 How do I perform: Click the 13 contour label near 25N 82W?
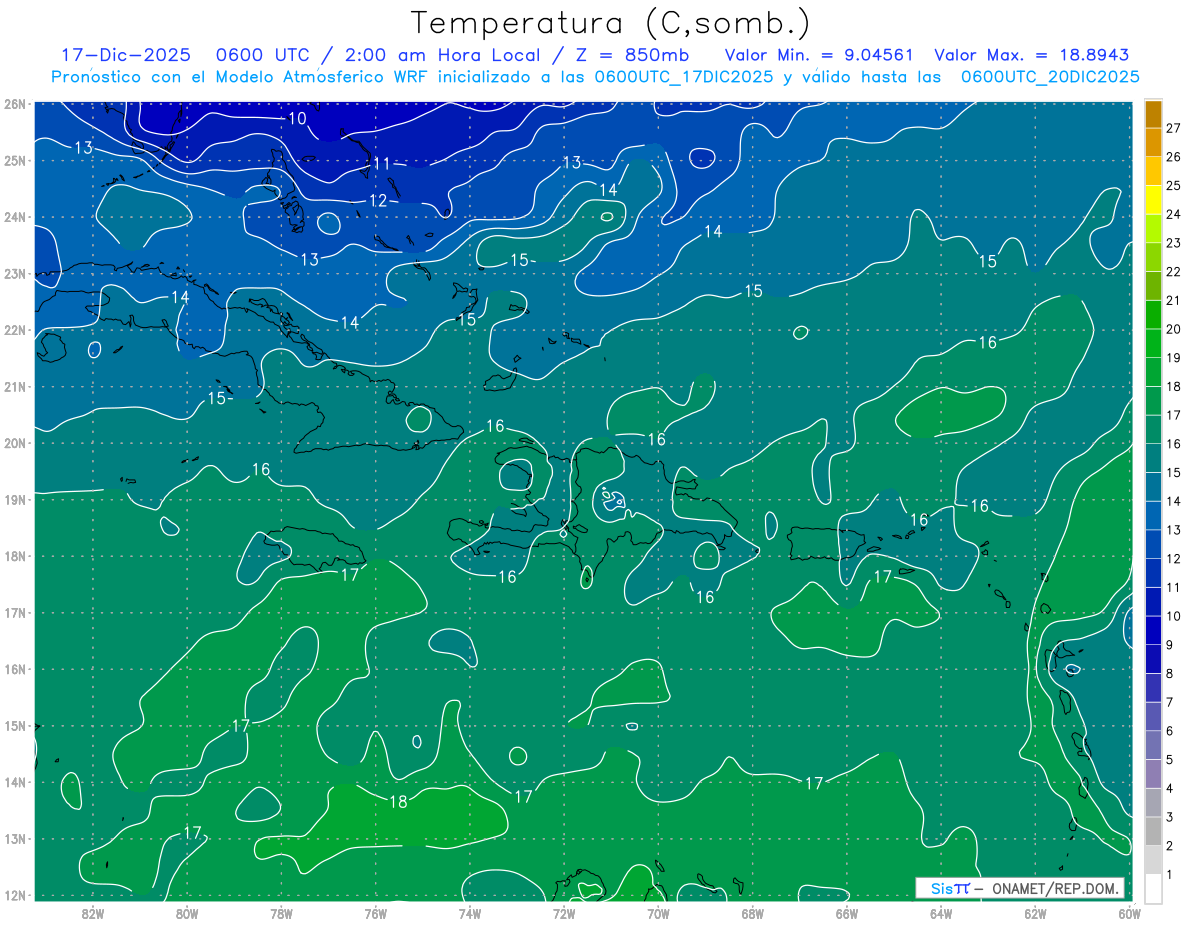click(x=84, y=147)
